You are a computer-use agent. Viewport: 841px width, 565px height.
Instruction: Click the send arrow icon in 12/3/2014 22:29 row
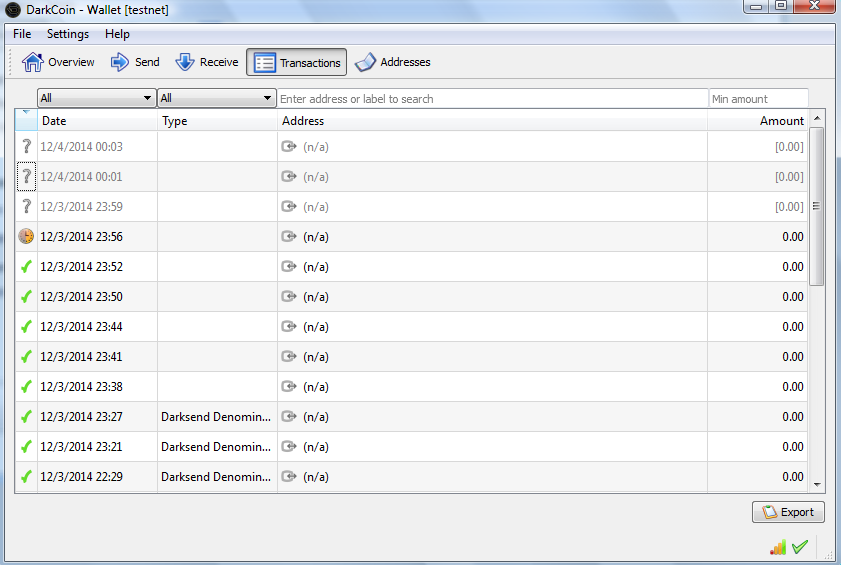(x=289, y=476)
